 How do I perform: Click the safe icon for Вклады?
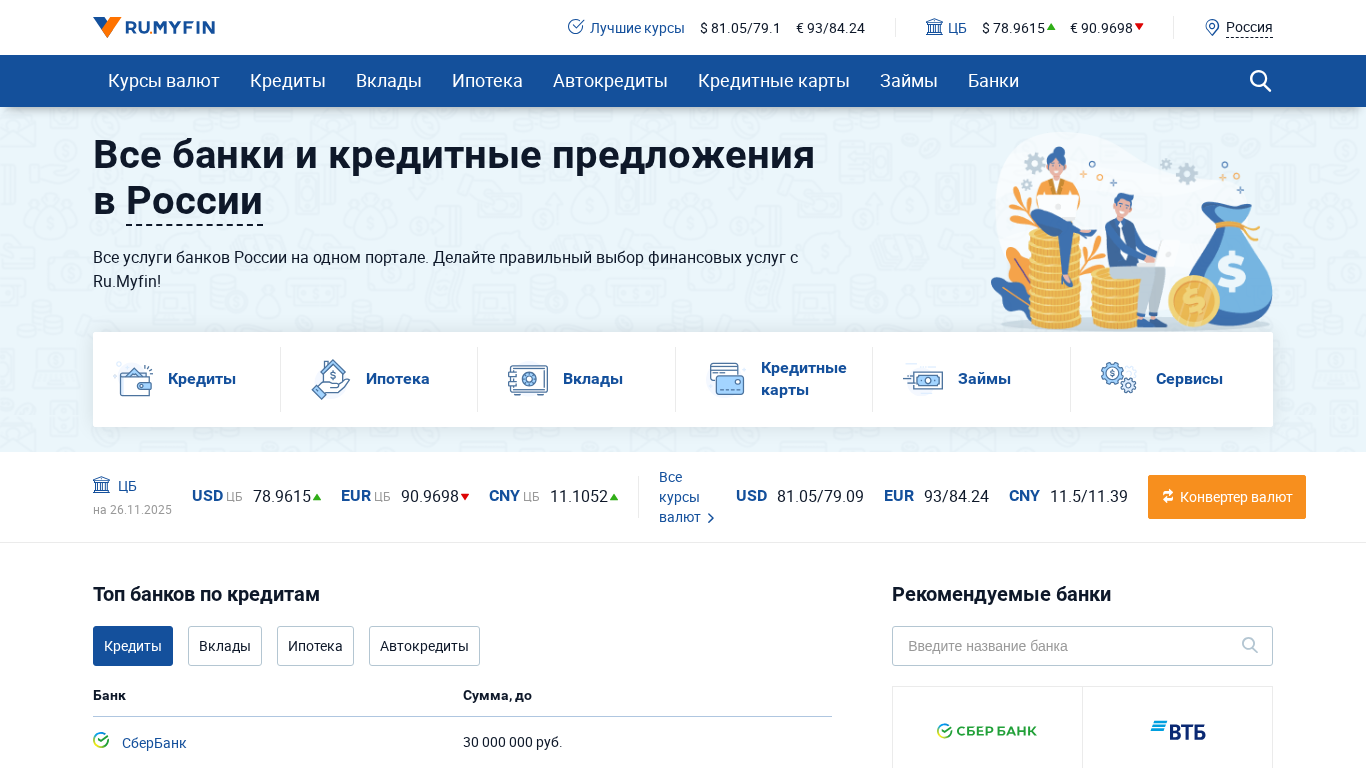528,379
